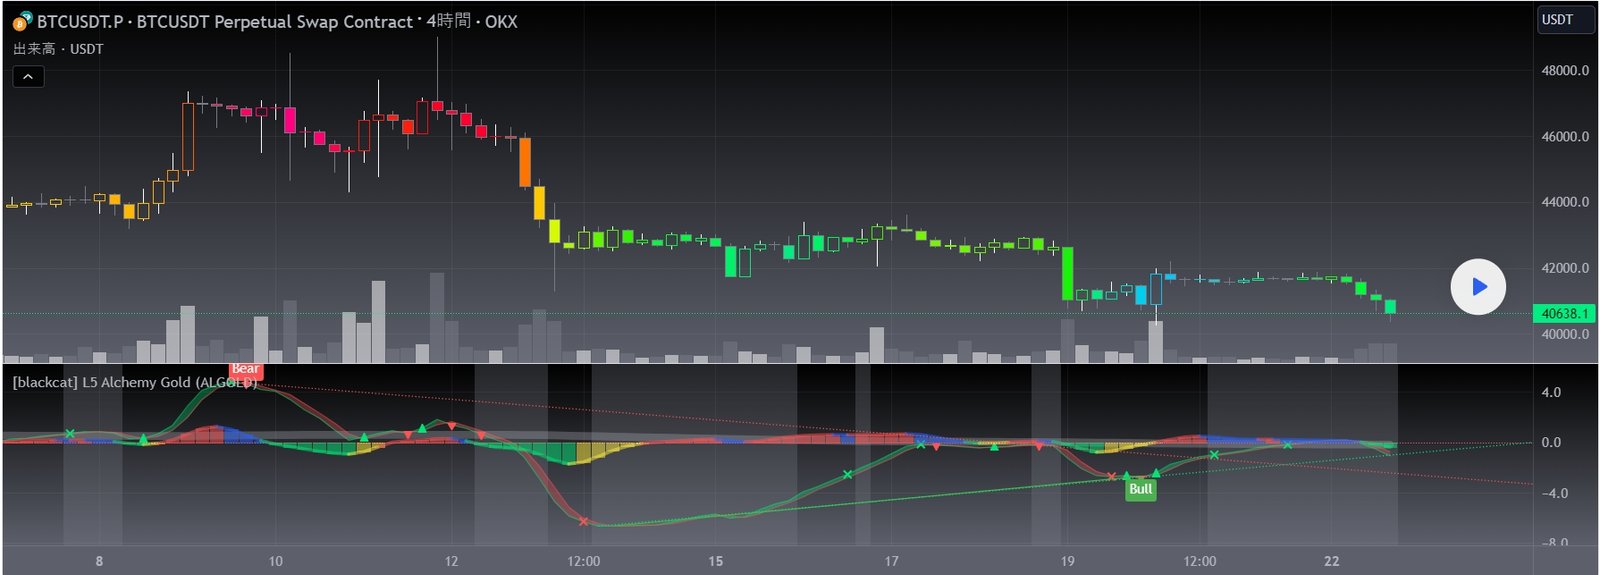Collapse the legend with the chevron button
Image resolution: width=1600 pixels, height=575 pixels.
pos(28,77)
